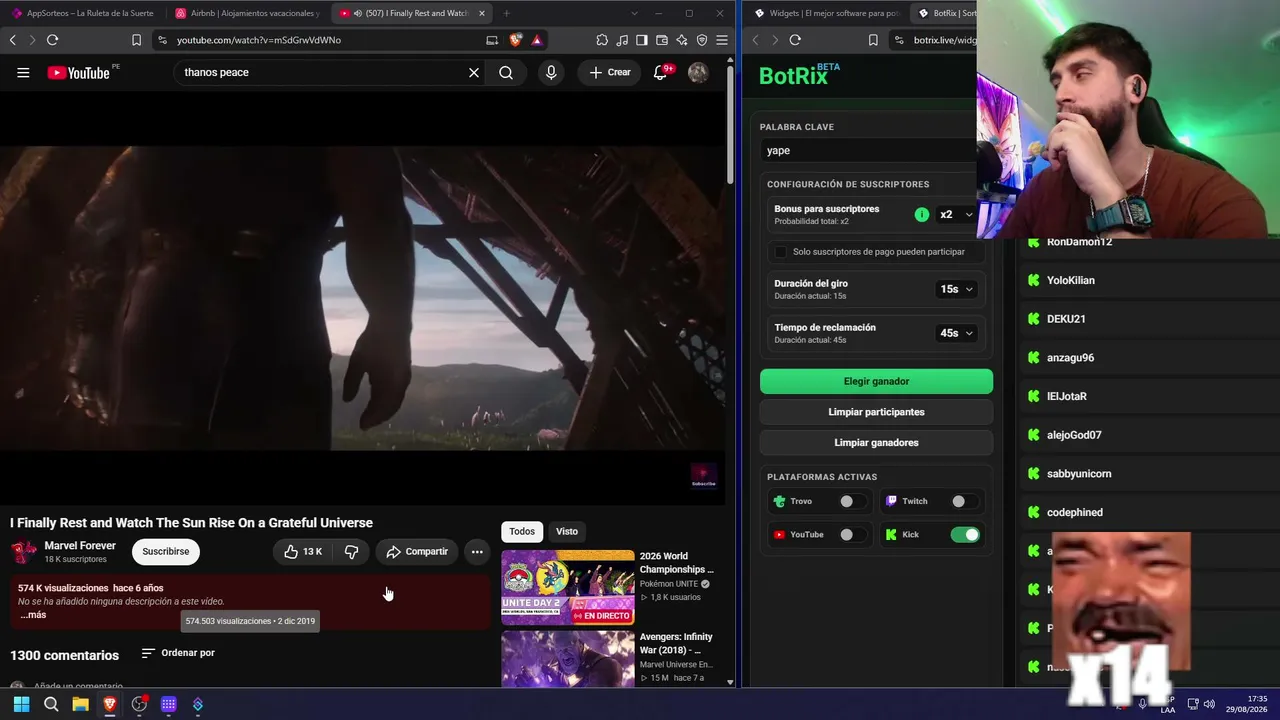Open the YouTube guide hamburger menu
This screenshot has width=1280, height=720.
click(23, 72)
